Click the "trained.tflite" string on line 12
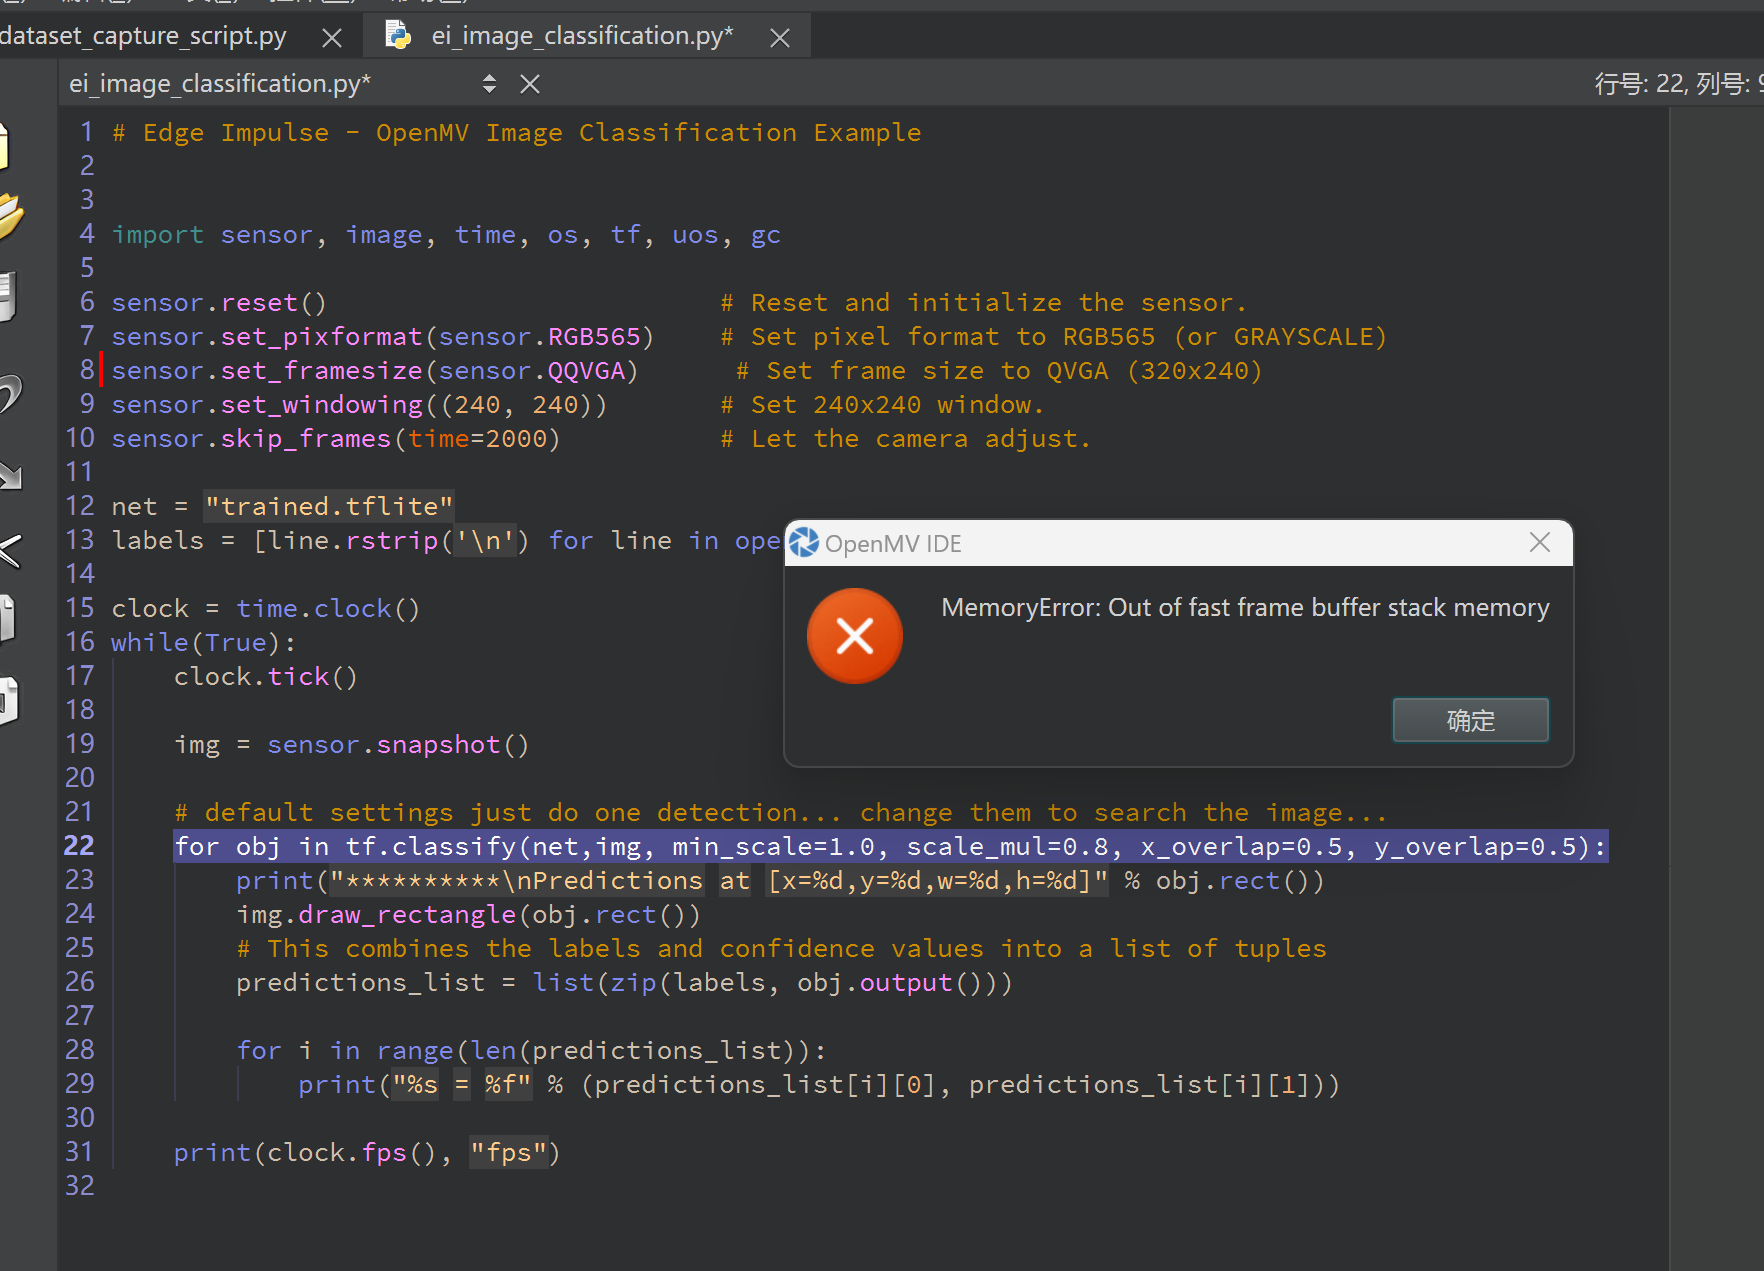The height and width of the screenshot is (1271, 1764). 329,507
